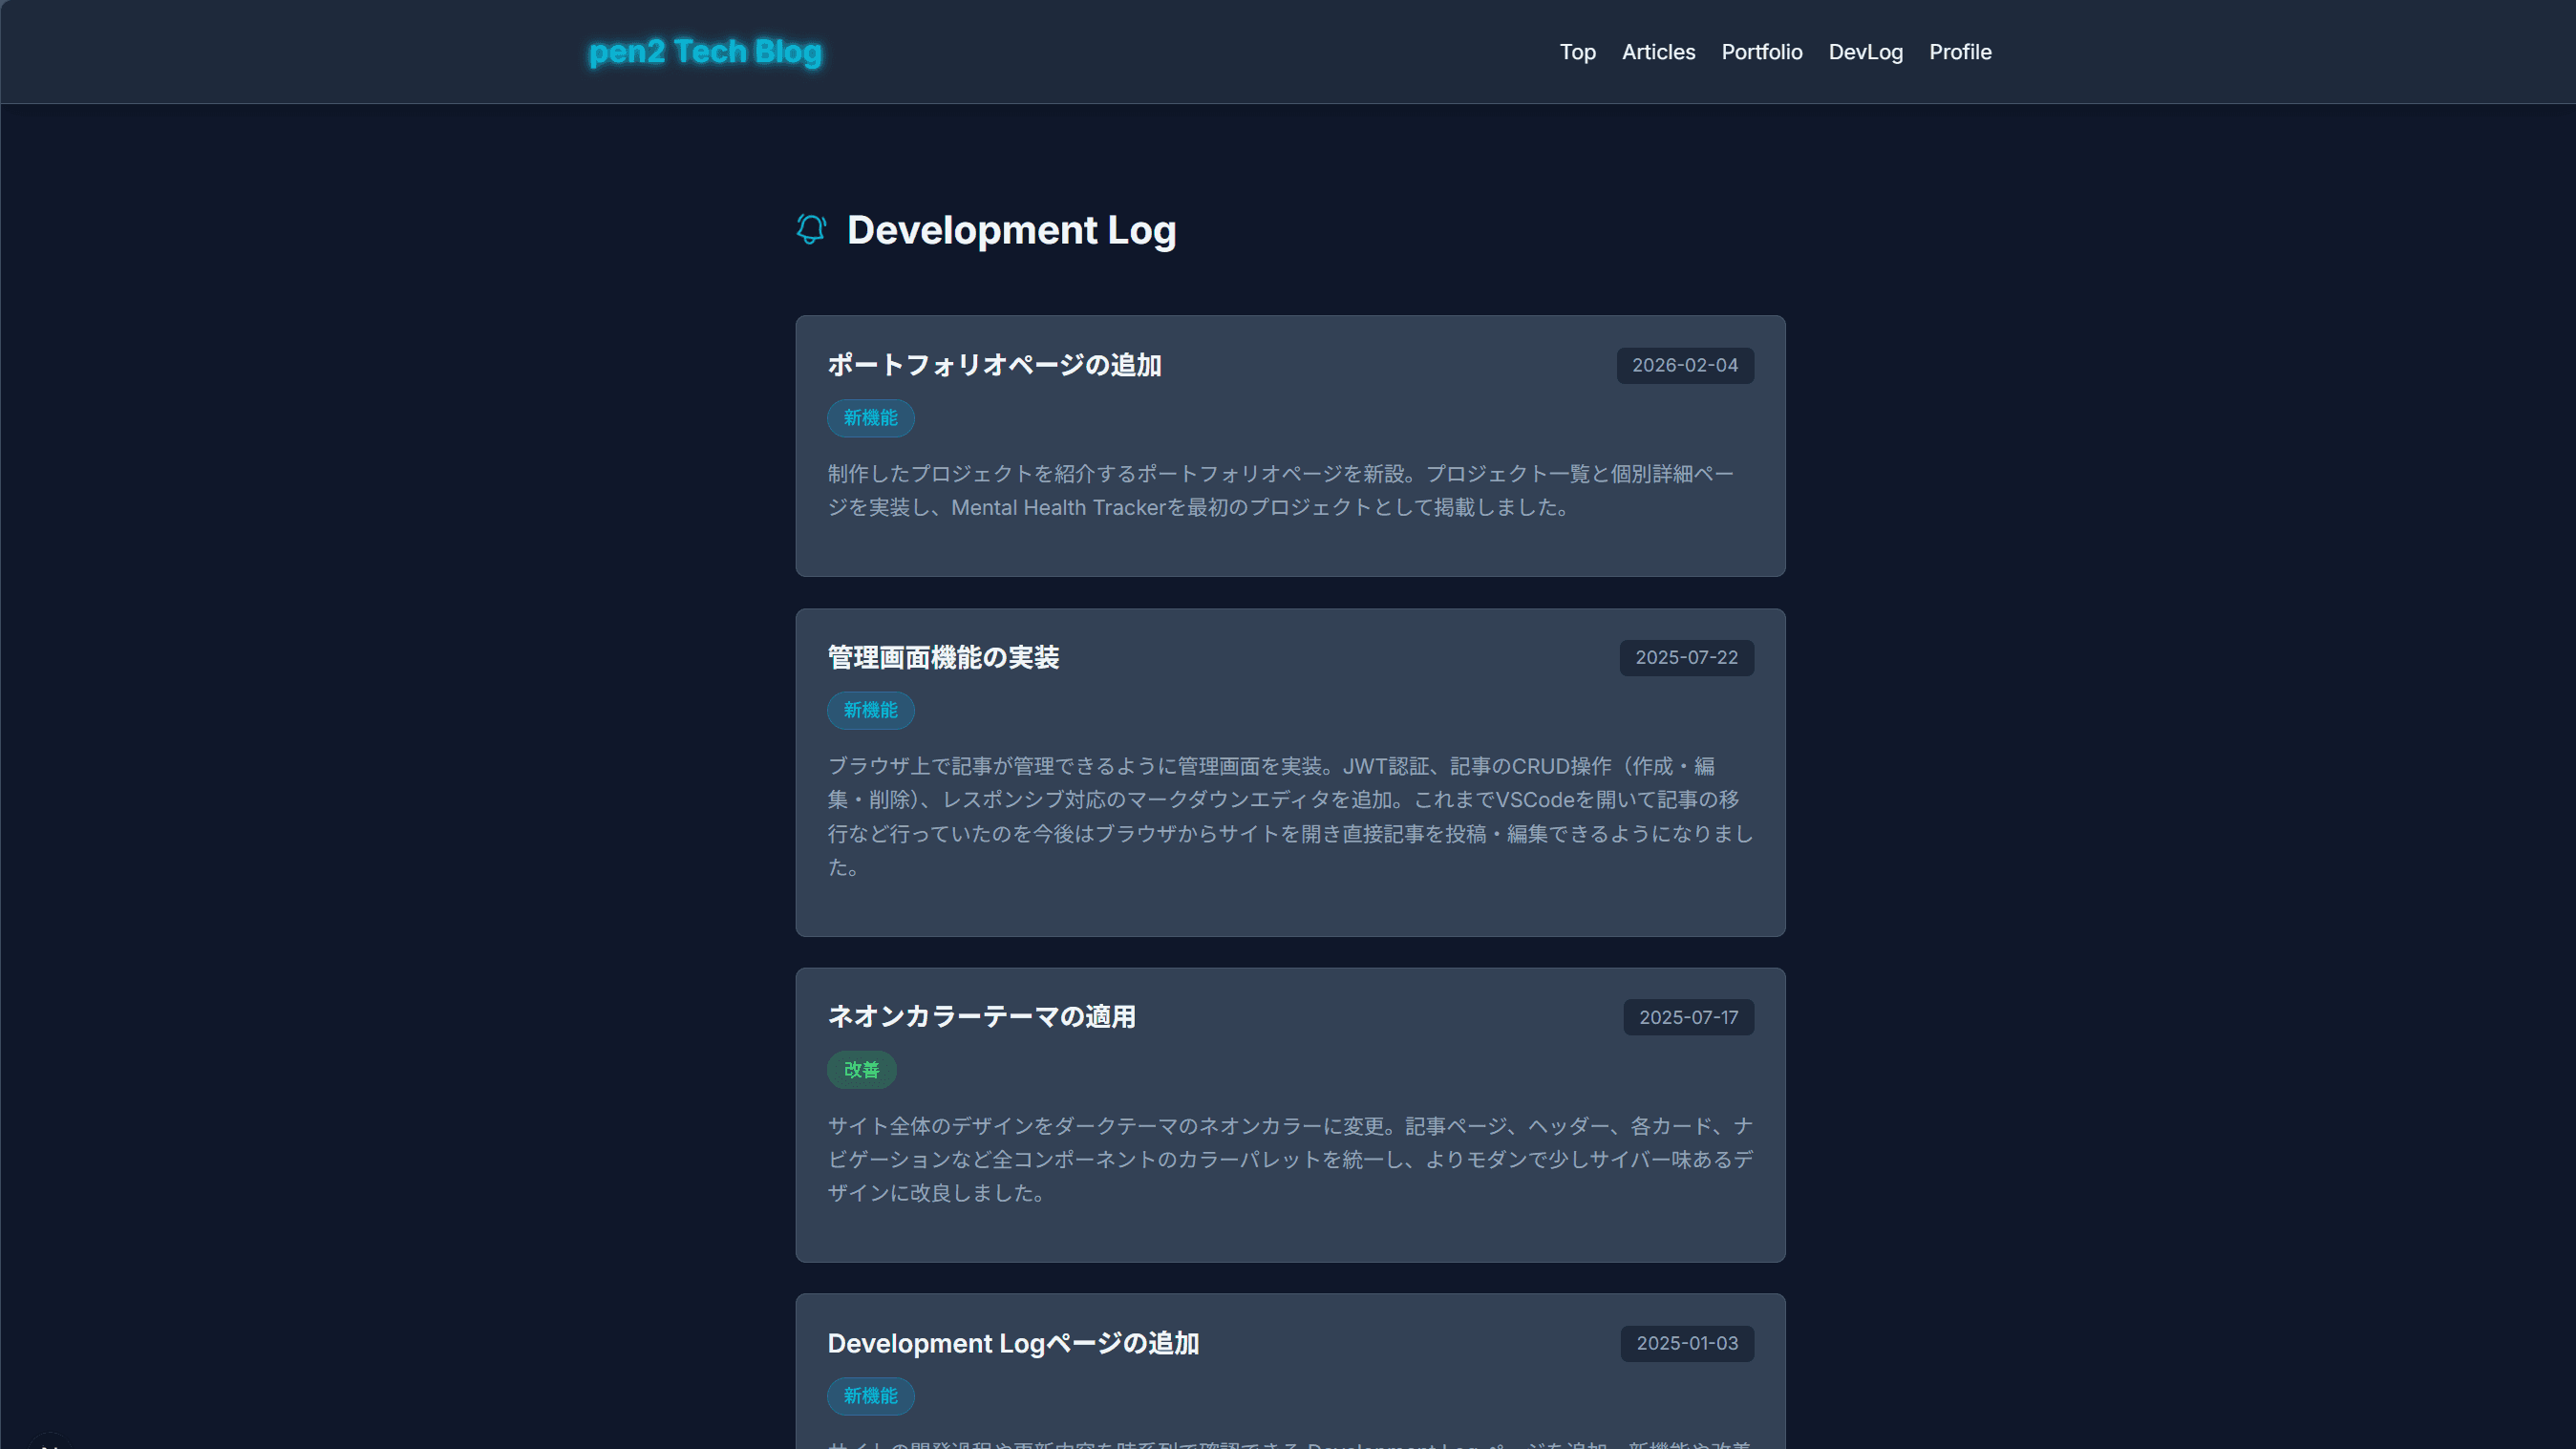
Task: Click the 2026-02-04 date badge
Action: coord(1684,365)
